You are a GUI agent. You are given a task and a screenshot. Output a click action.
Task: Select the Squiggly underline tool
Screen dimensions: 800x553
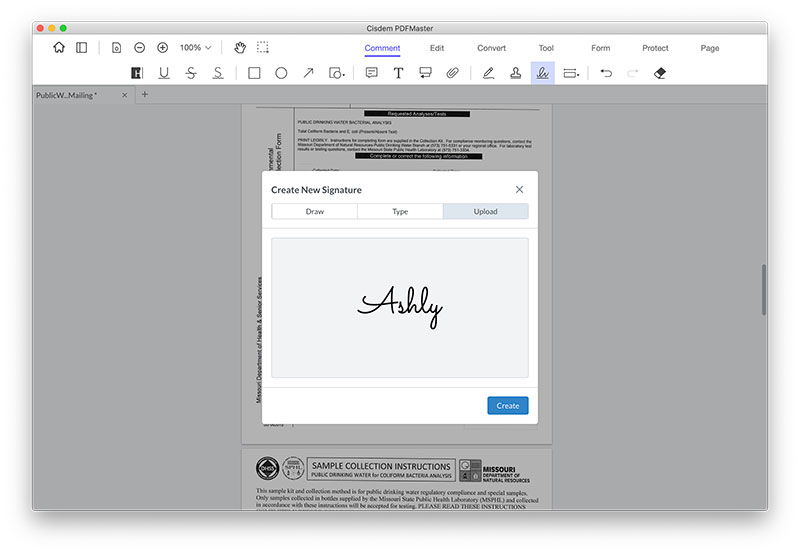(218, 73)
